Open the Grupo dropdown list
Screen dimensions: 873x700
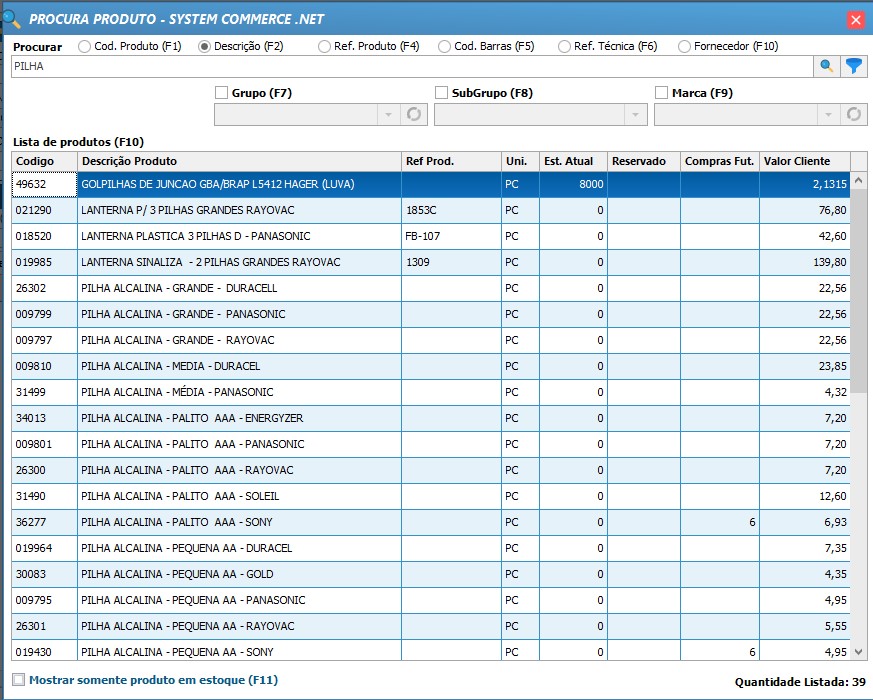[x=388, y=115]
